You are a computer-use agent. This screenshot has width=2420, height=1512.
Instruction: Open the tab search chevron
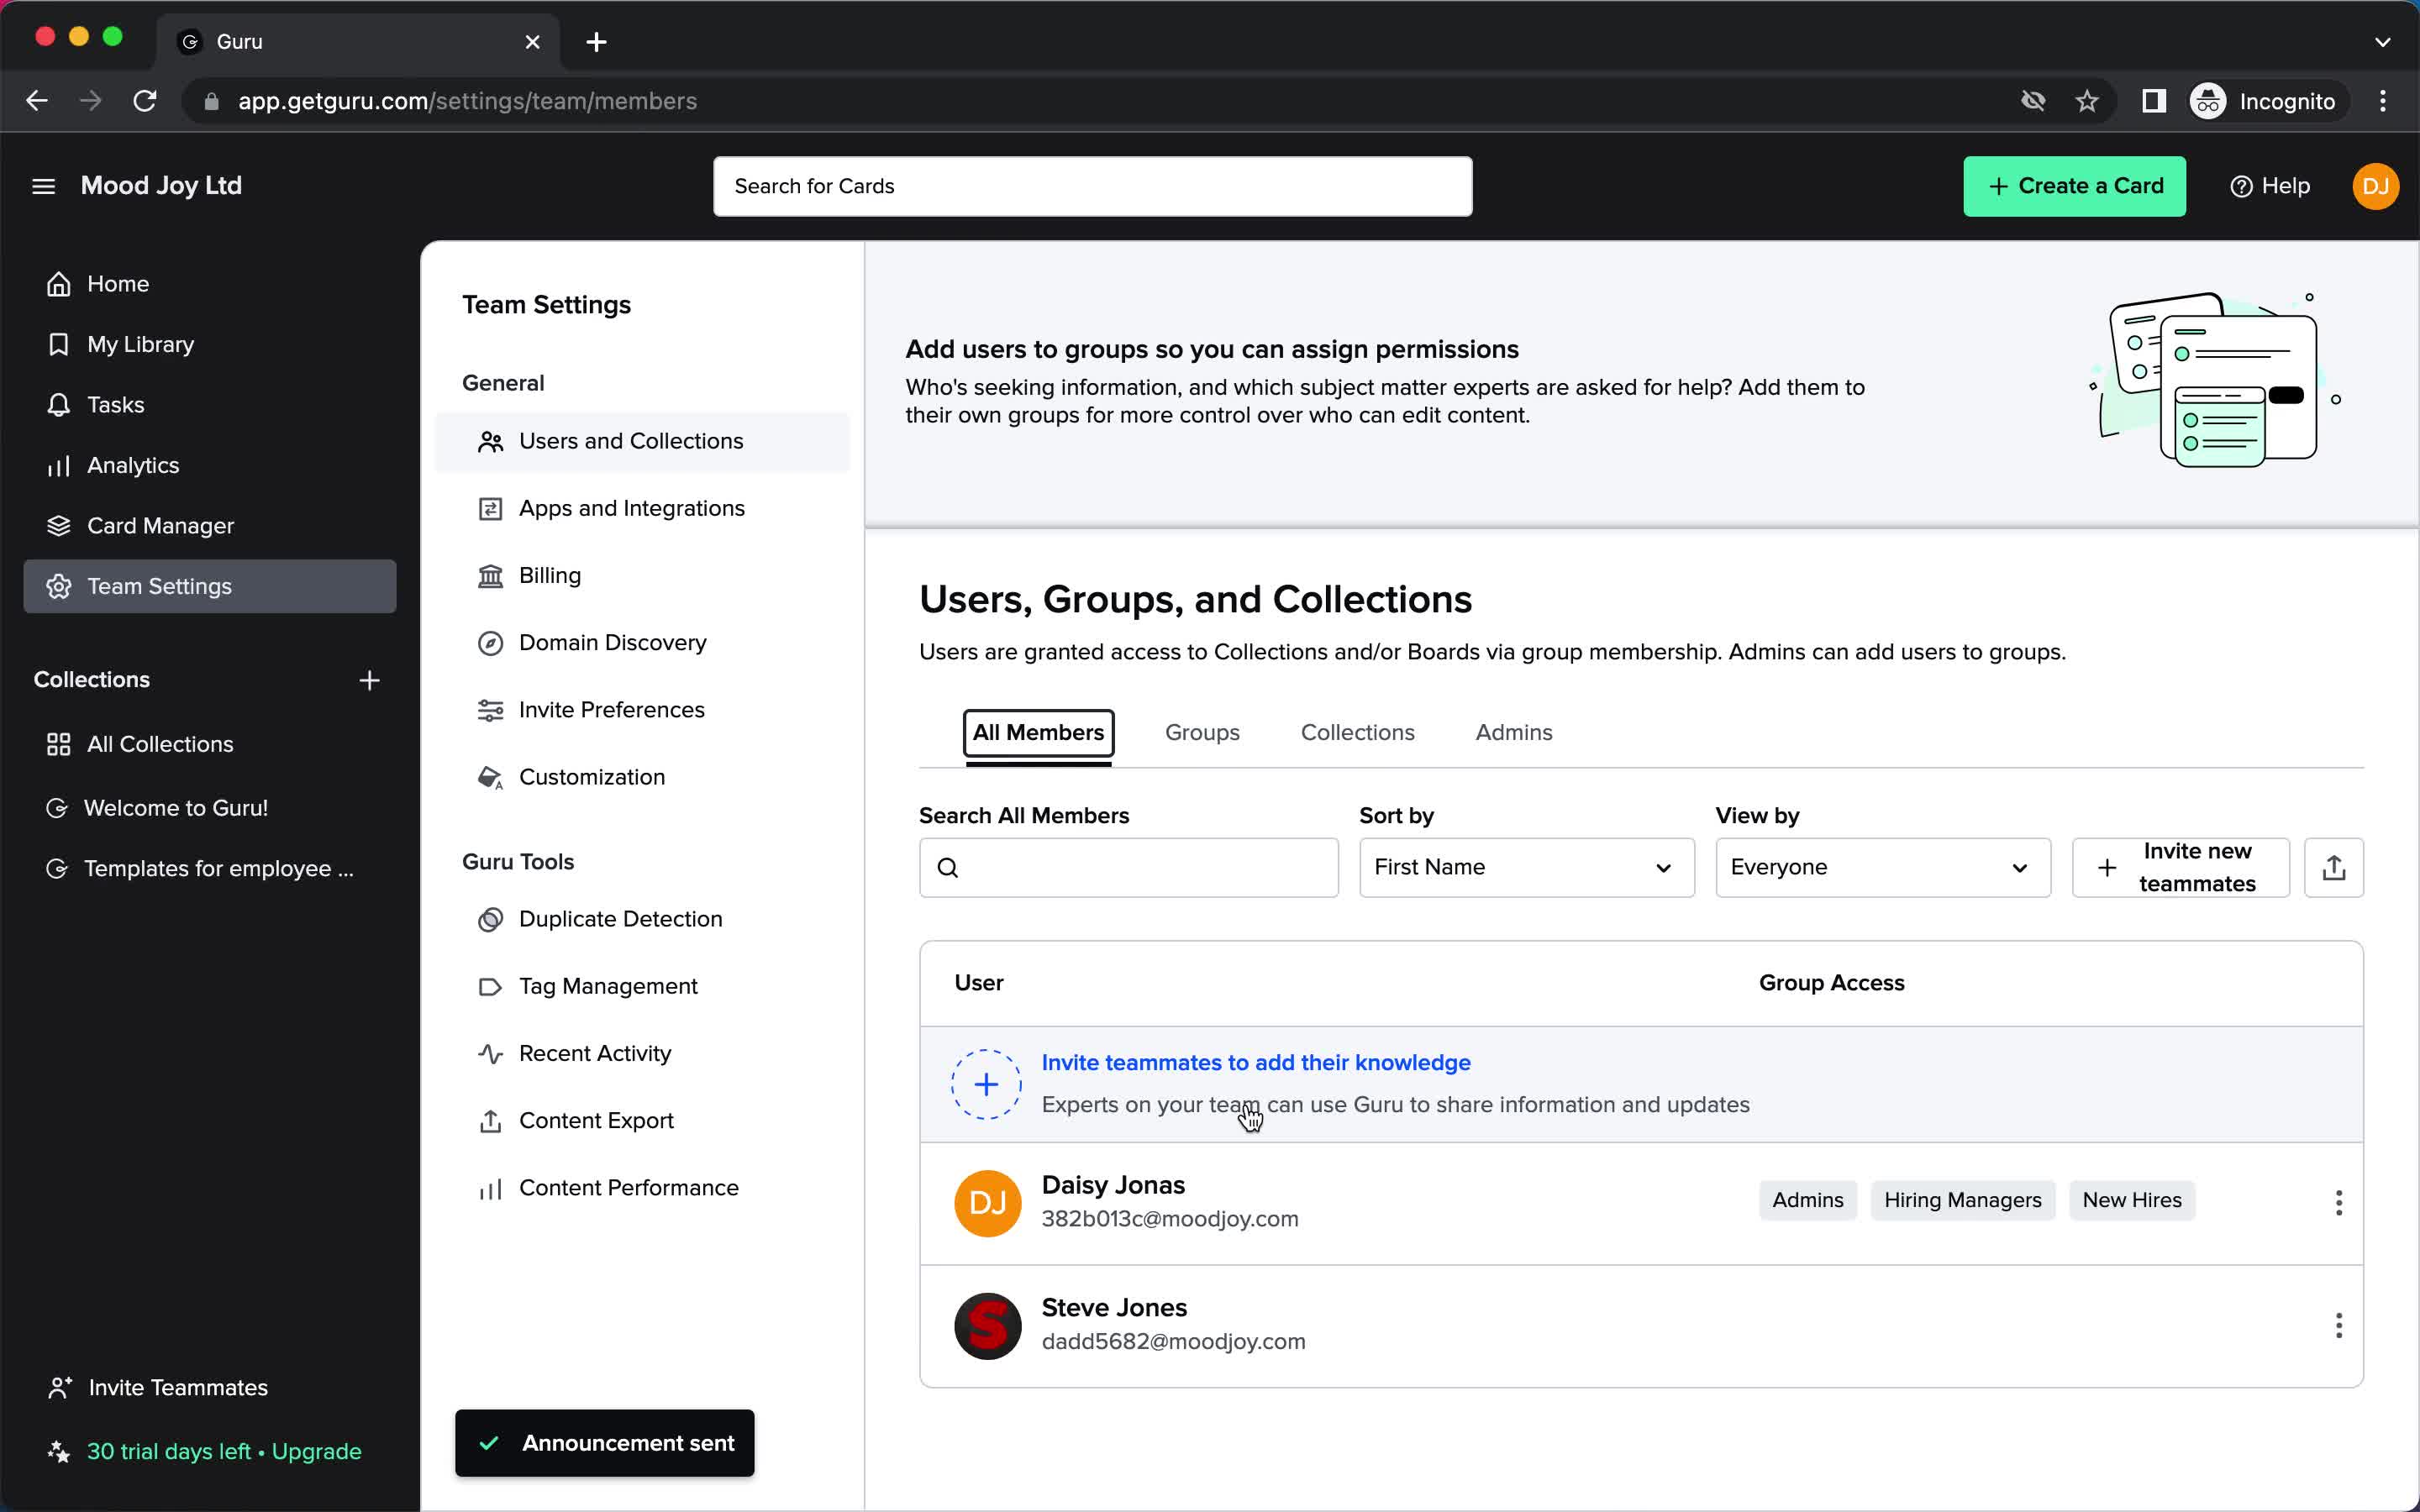2382,42
